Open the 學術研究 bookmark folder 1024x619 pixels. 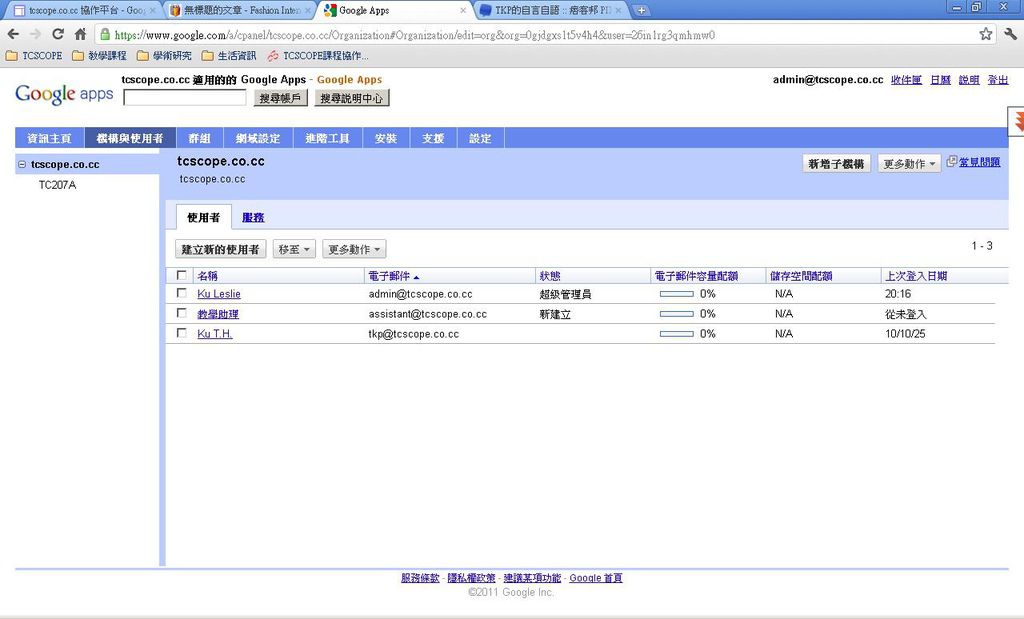[x=164, y=56]
